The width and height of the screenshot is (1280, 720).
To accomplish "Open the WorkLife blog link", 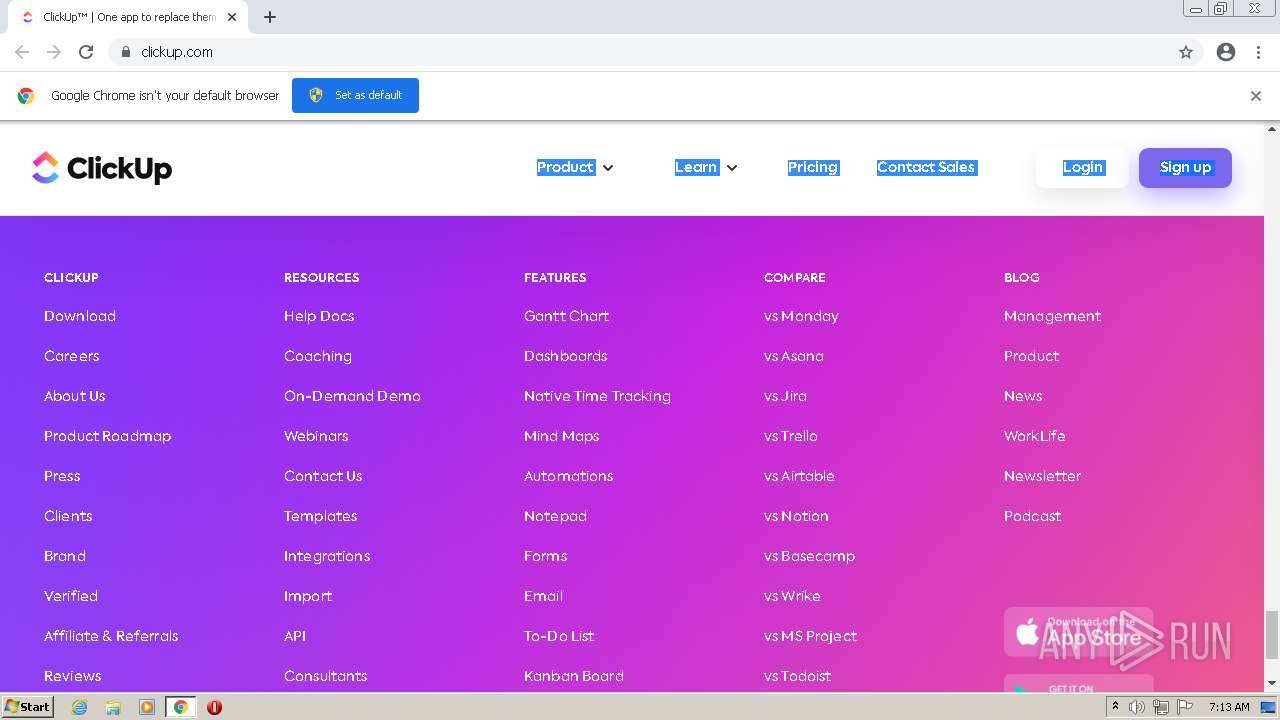I will click(x=1035, y=436).
